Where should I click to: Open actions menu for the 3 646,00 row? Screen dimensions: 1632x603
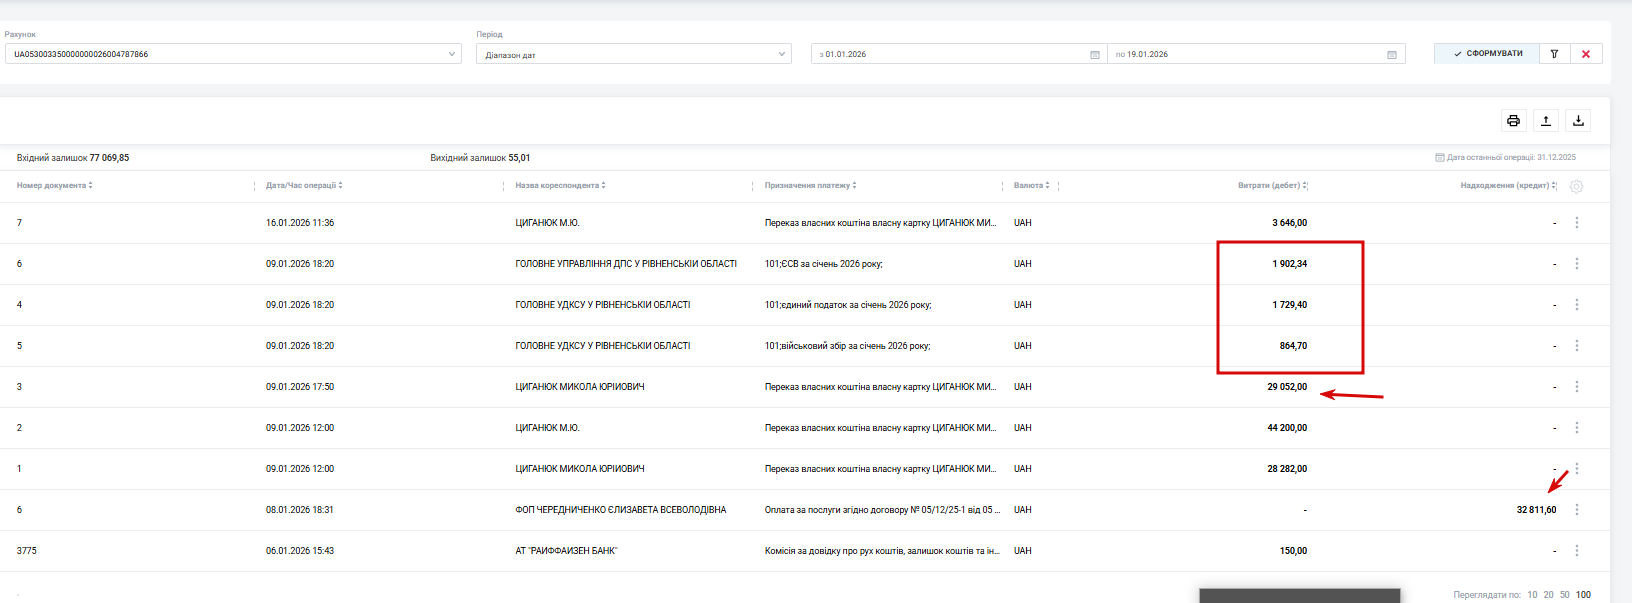[1577, 223]
